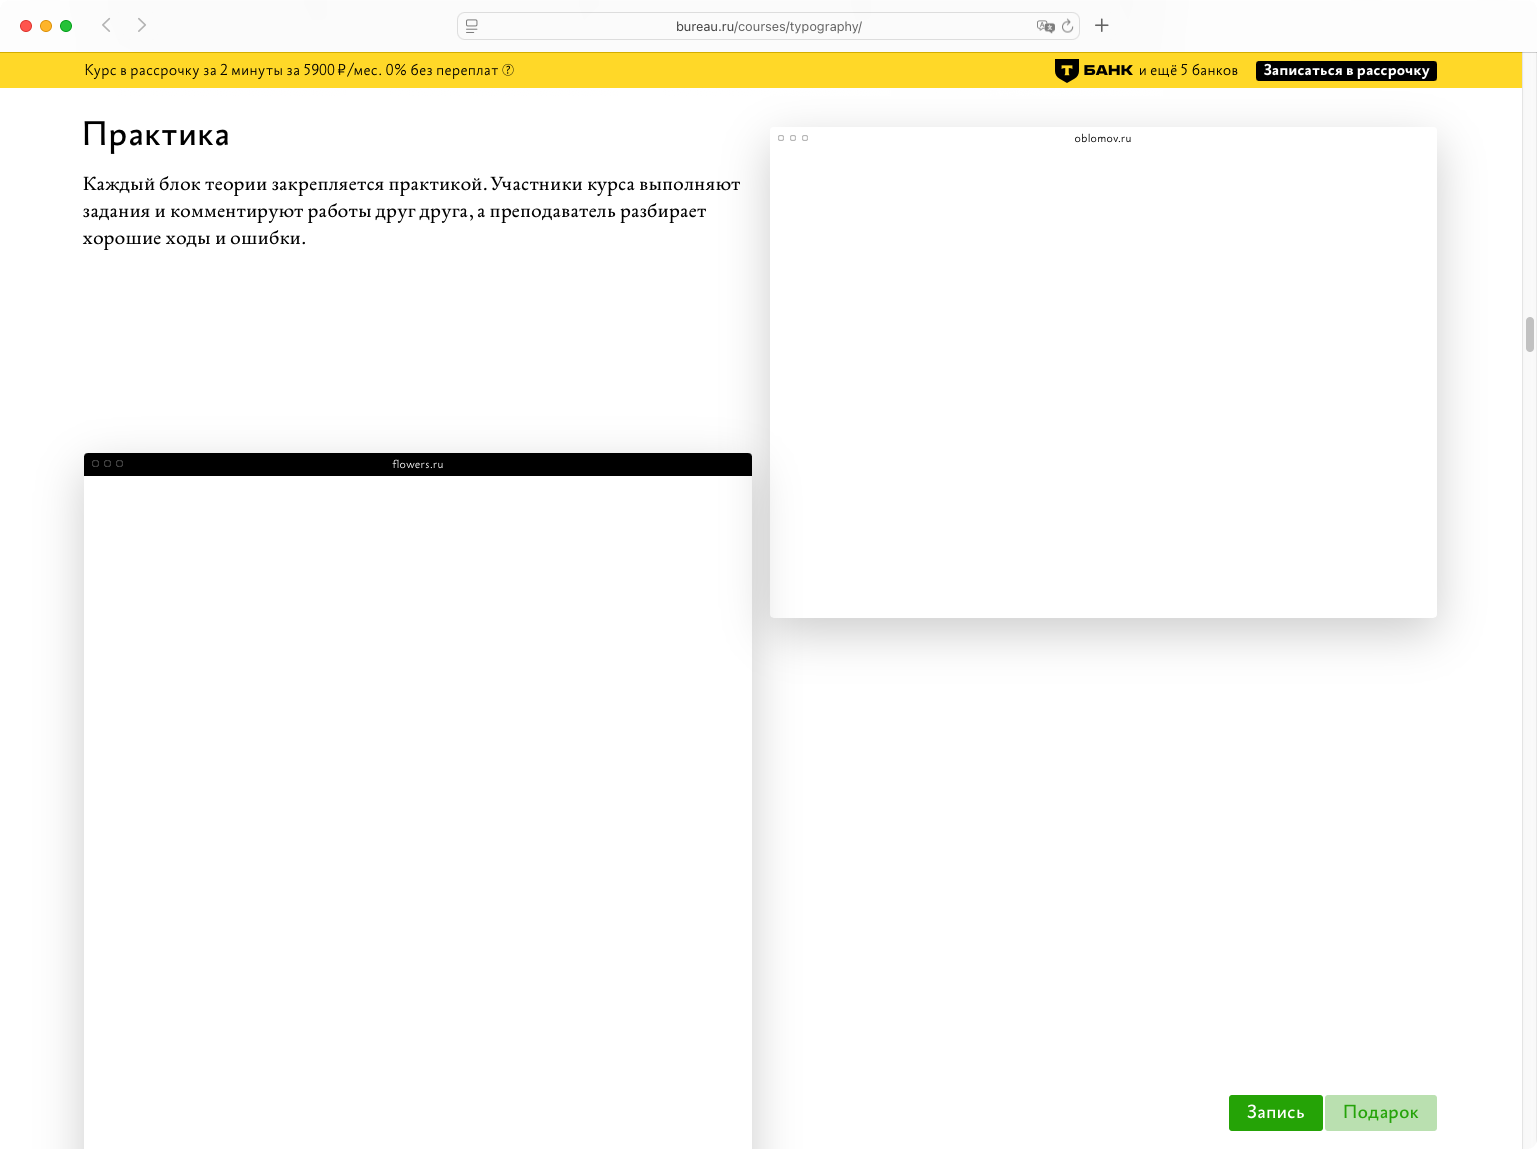Reload the bureau.ru page
The height and width of the screenshot is (1149, 1537).
(1067, 26)
